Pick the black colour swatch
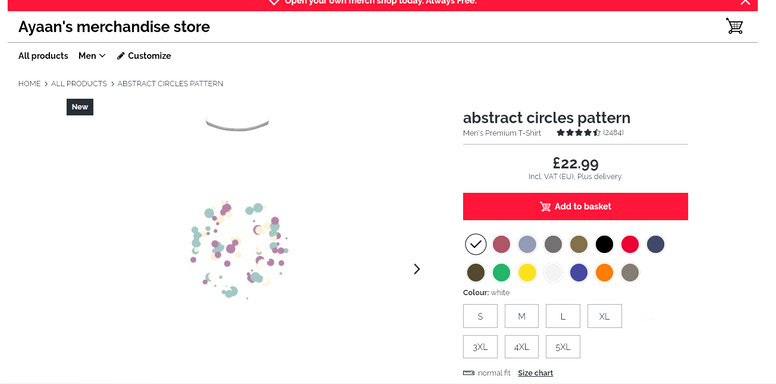 point(604,244)
